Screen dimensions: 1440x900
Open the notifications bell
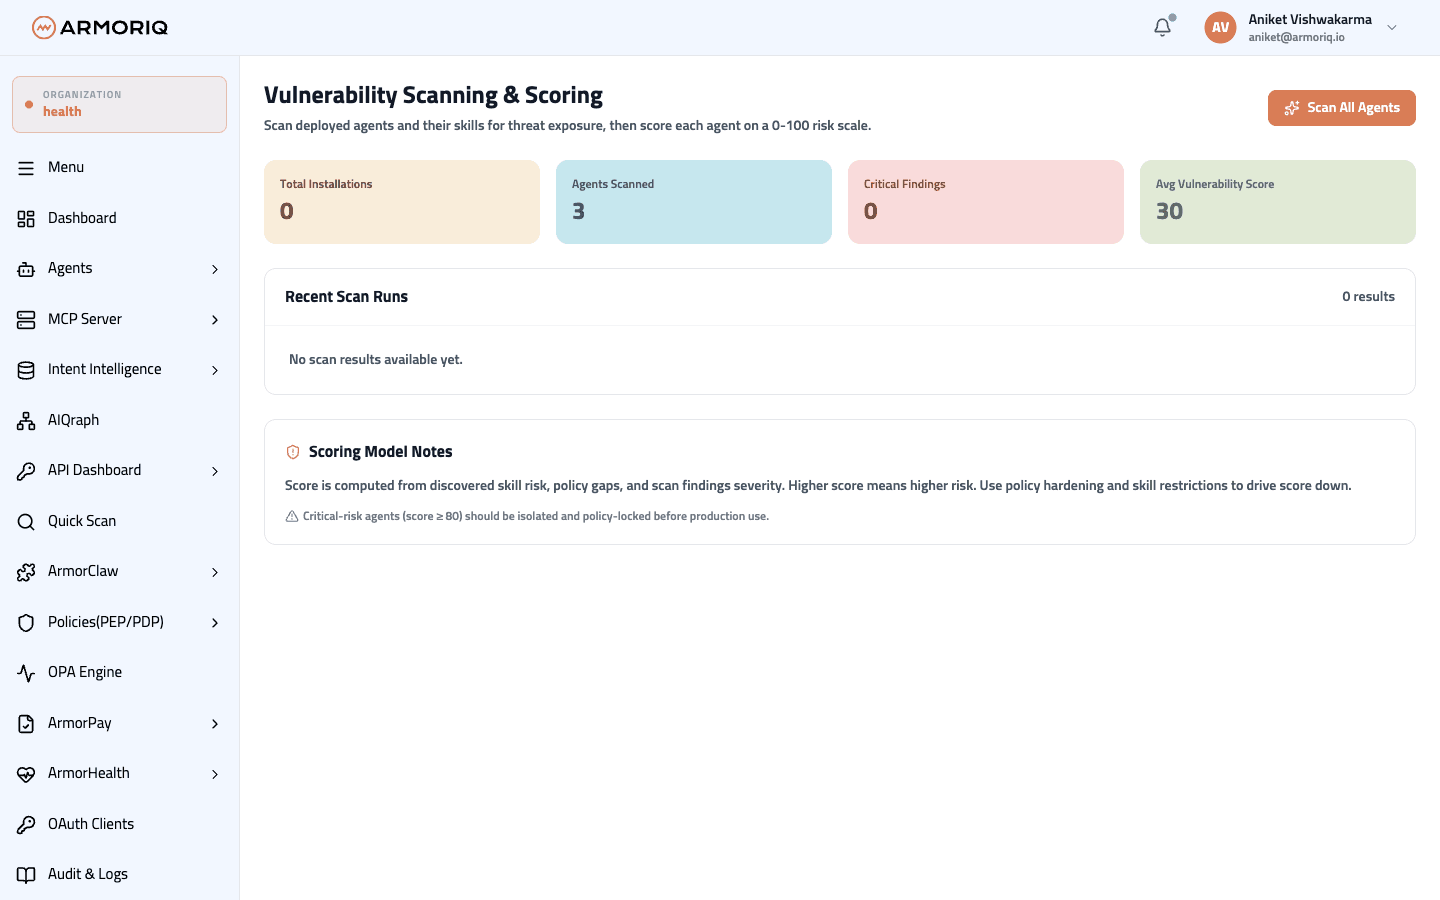(x=1162, y=27)
